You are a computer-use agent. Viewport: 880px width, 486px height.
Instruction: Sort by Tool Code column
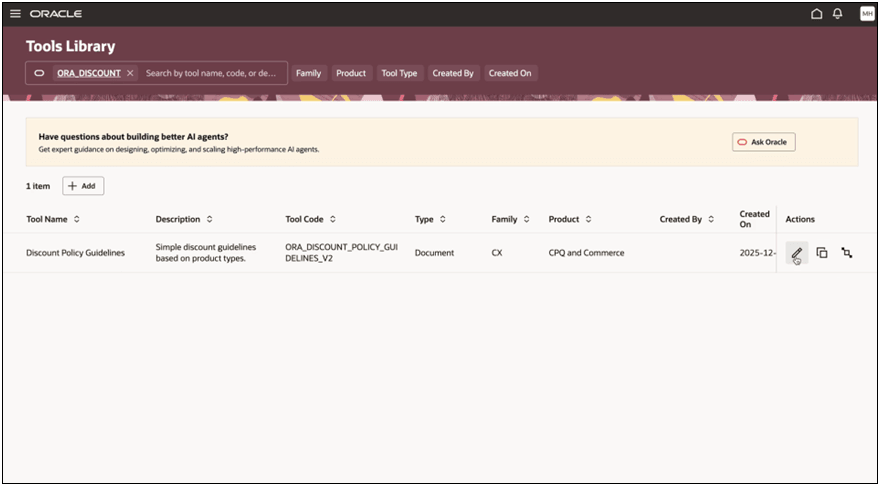333,219
